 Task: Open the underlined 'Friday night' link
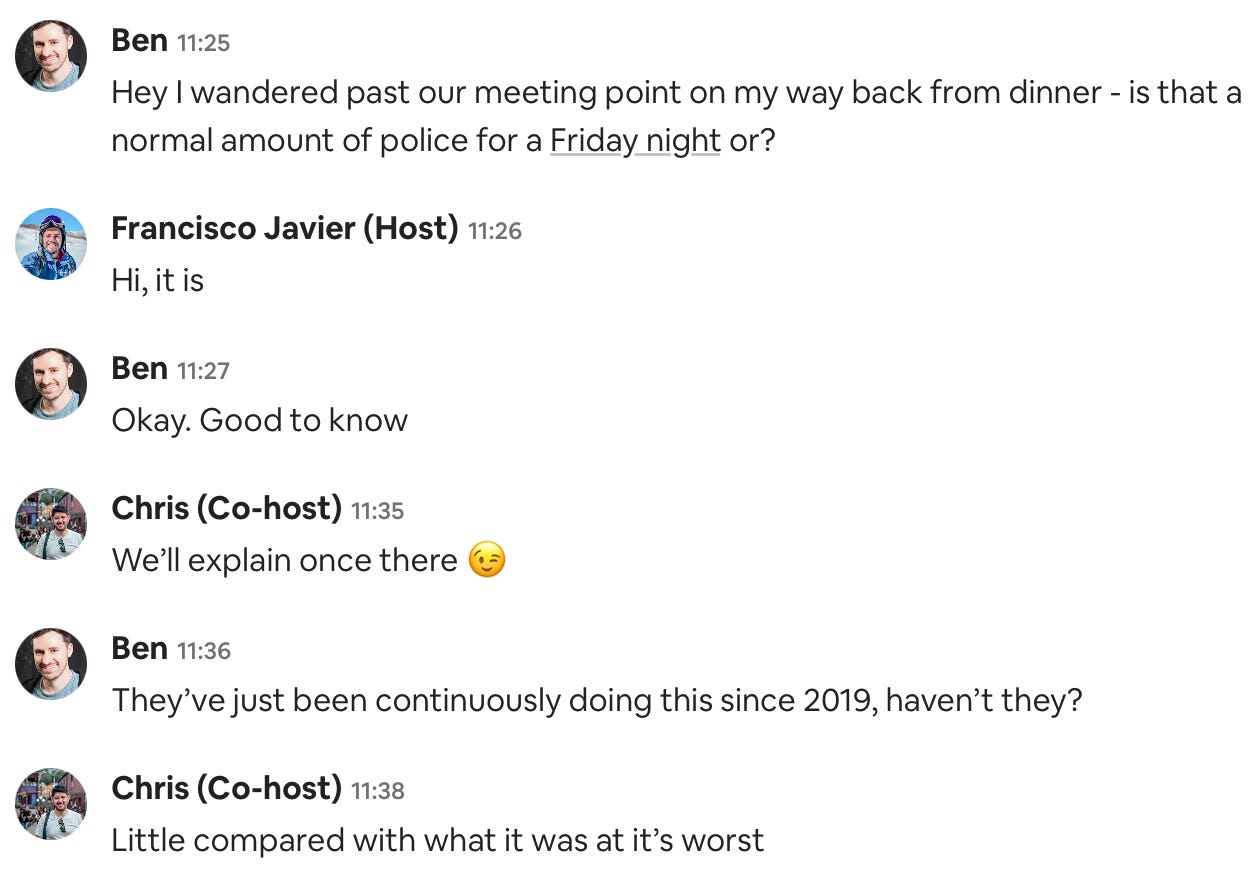pyautogui.click(x=635, y=140)
